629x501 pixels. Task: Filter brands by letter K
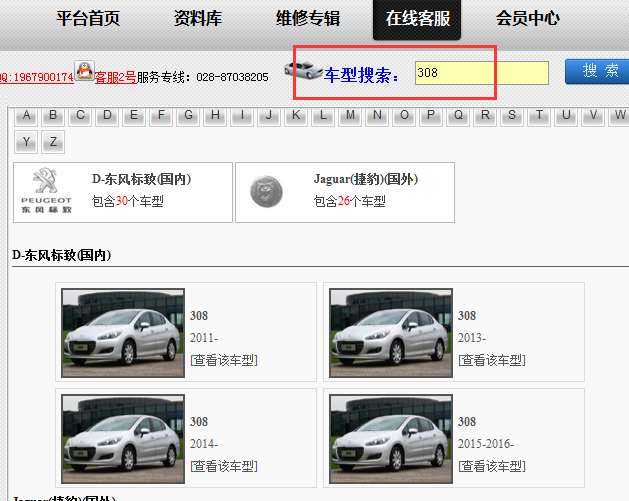pyautogui.click(x=296, y=116)
